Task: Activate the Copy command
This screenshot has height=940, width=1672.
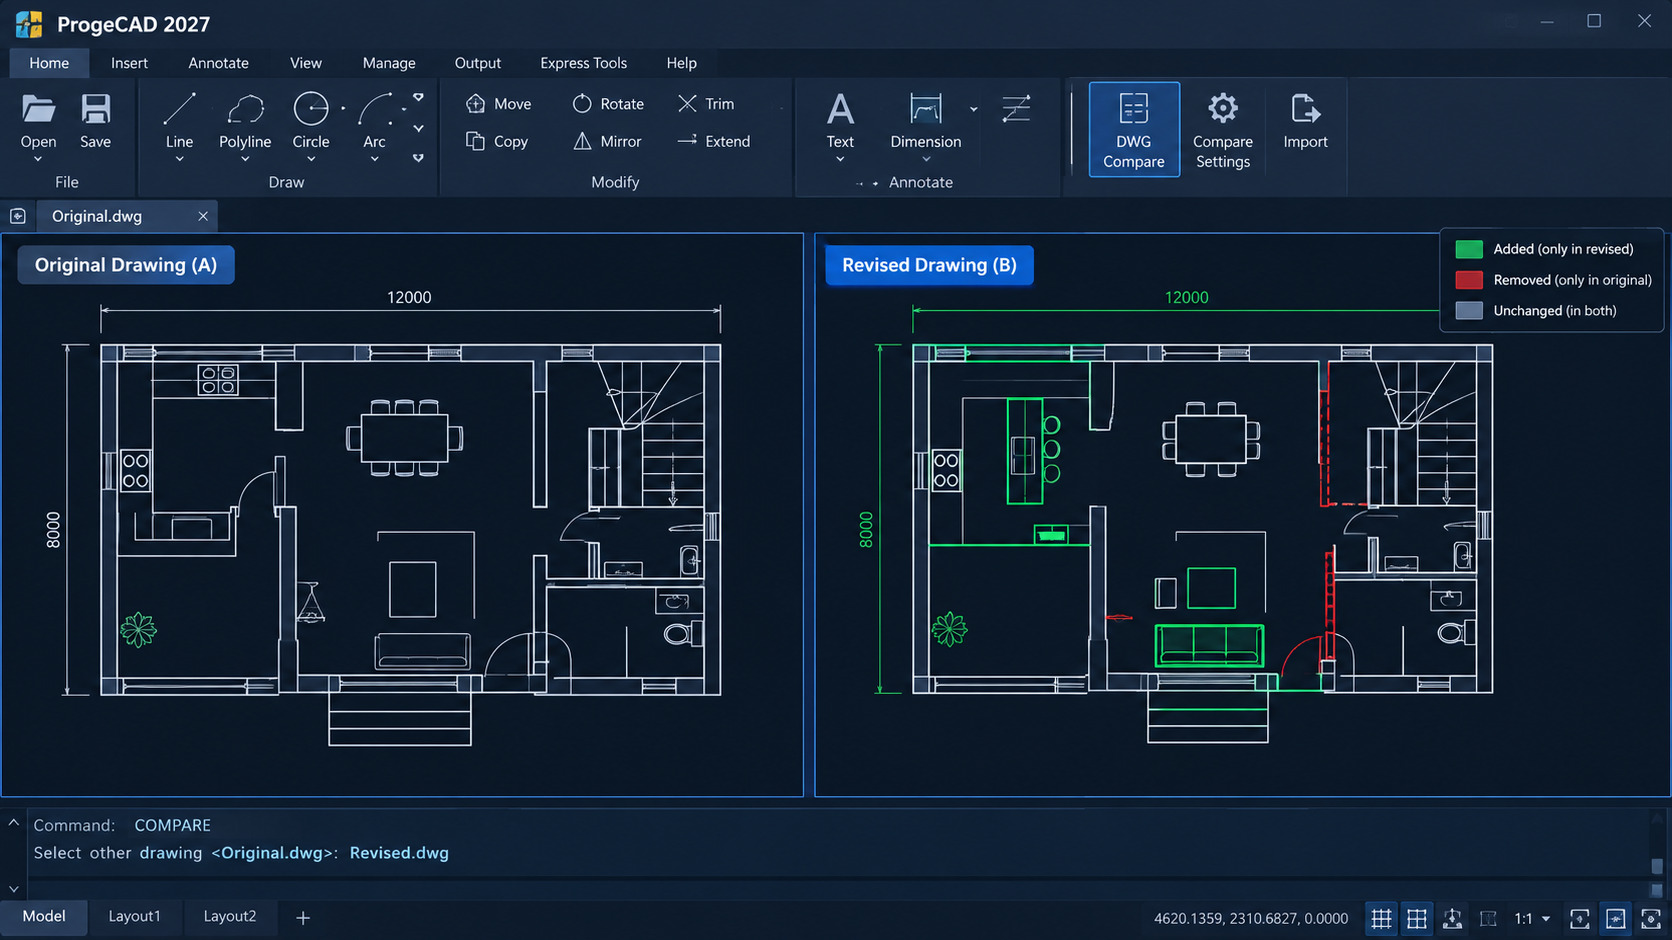Action: (497, 142)
